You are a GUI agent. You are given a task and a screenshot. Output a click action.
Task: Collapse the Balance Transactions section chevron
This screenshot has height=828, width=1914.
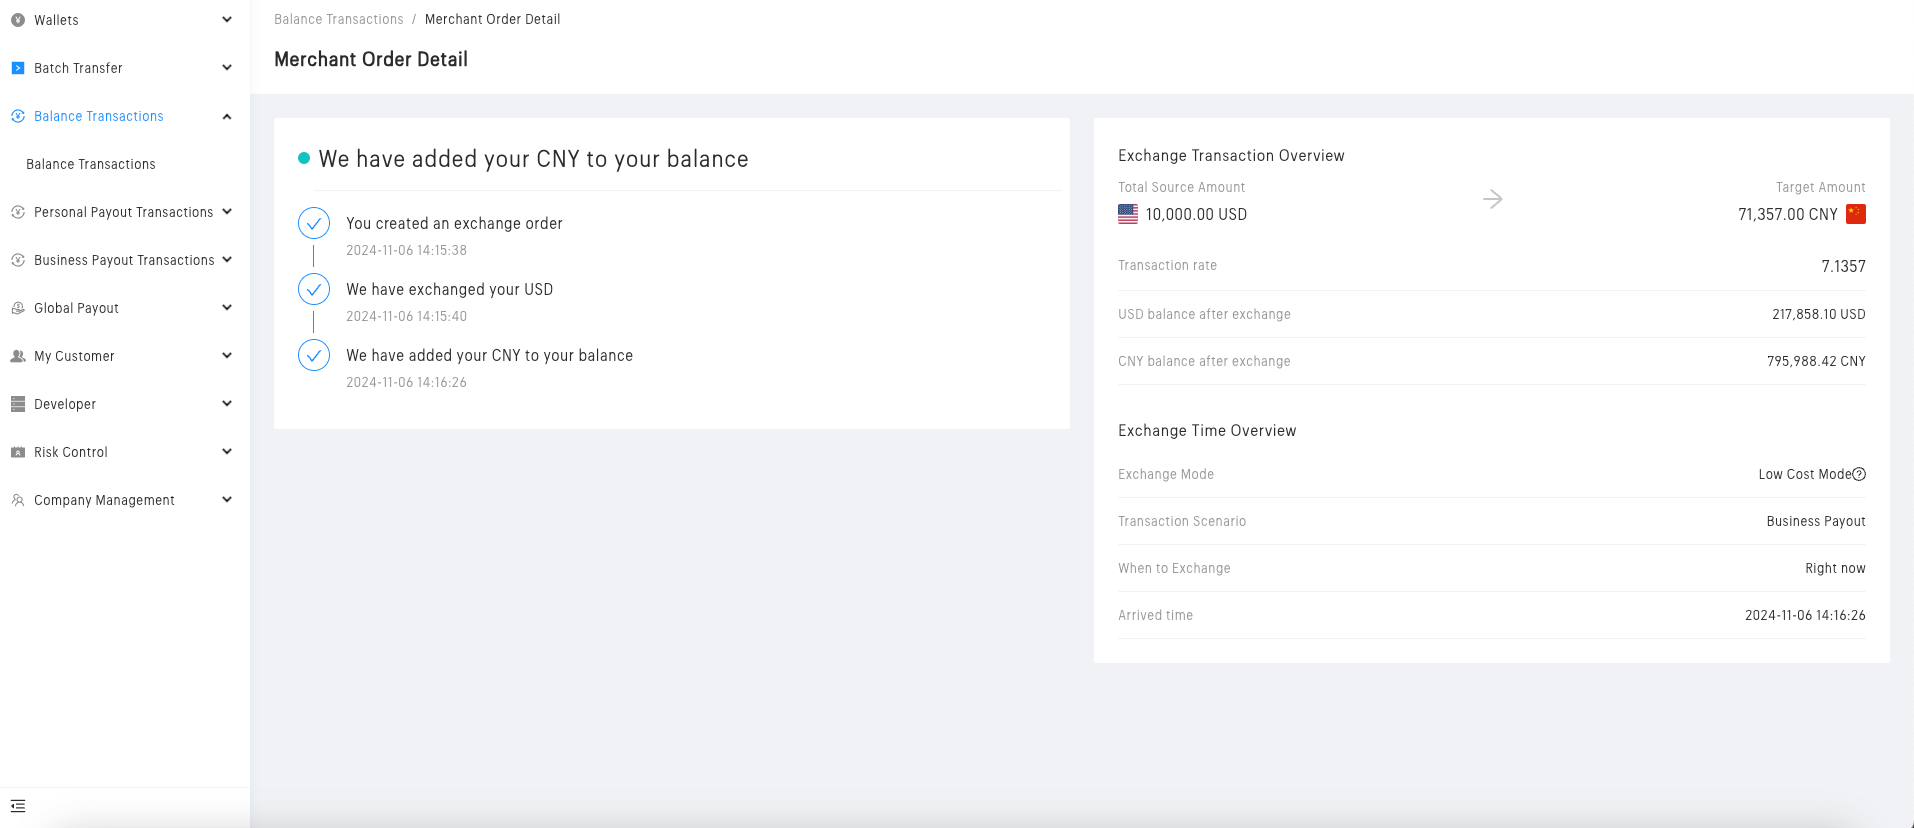coord(227,116)
